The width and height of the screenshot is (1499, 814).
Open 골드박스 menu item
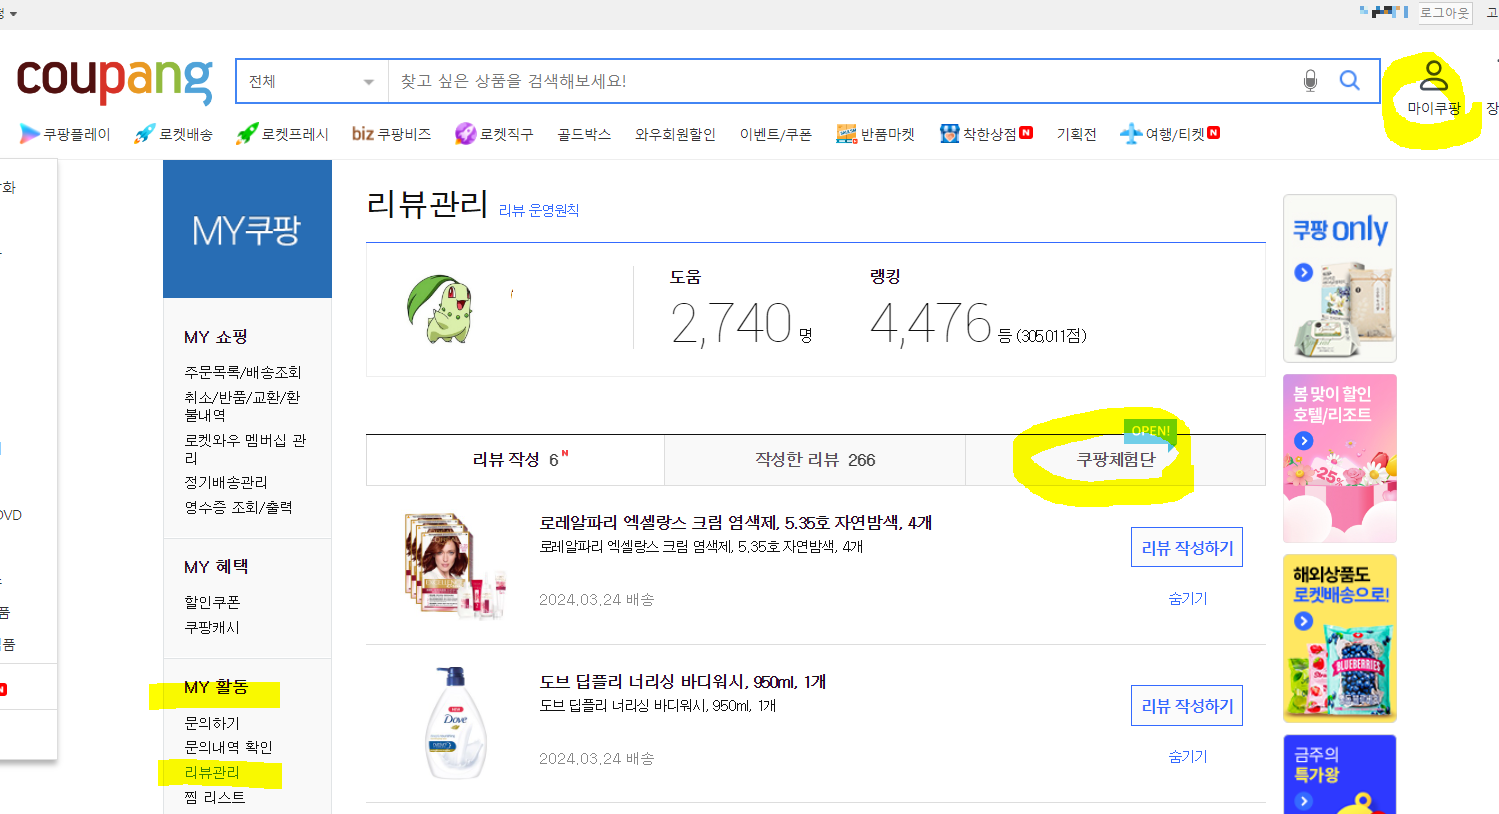click(584, 134)
